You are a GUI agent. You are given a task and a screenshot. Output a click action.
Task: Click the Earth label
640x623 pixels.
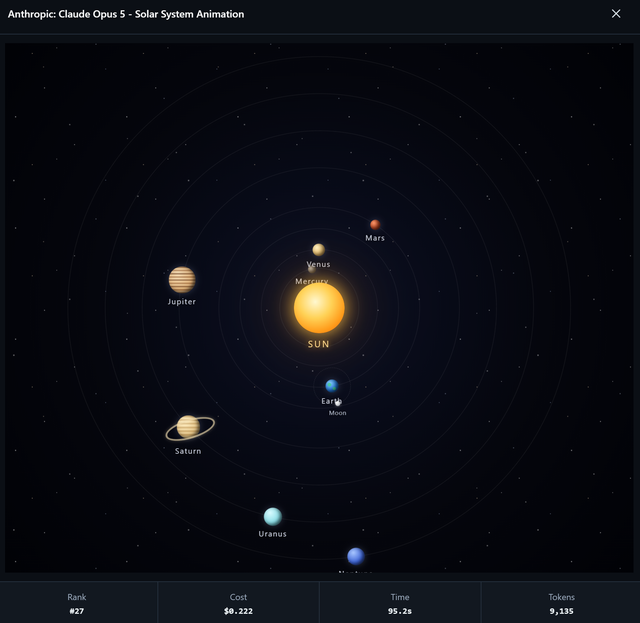click(331, 401)
